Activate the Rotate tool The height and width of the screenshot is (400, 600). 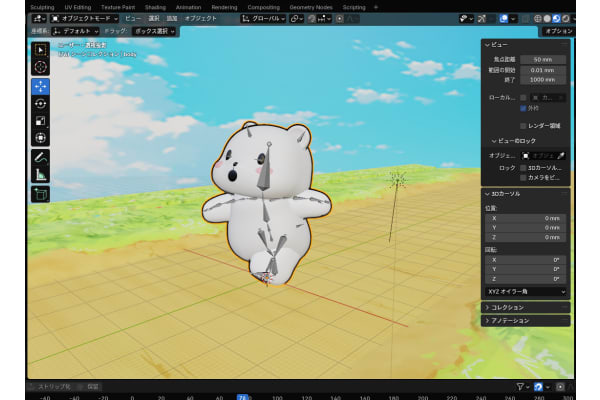[x=41, y=103]
